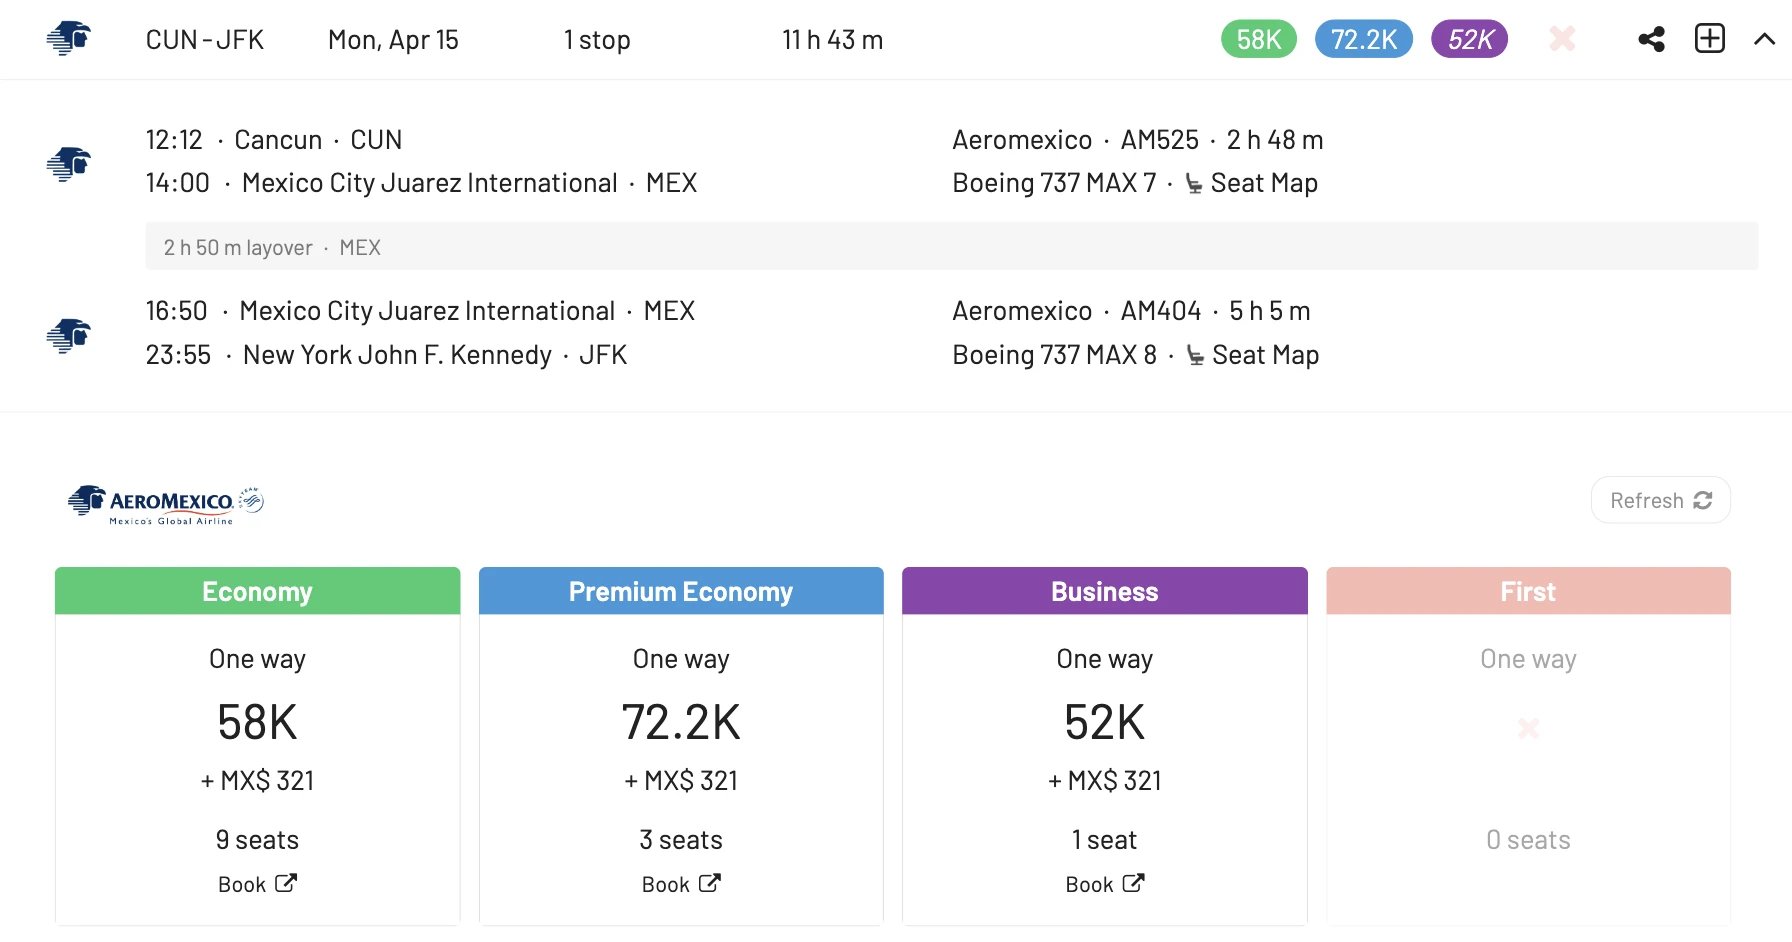Click the 58K price in Economy card
1792x942 pixels.
[257, 722]
